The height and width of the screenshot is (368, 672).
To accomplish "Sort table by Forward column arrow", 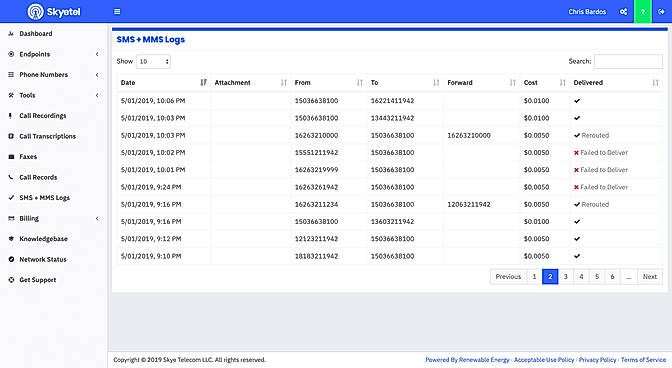I will [513, 83].
